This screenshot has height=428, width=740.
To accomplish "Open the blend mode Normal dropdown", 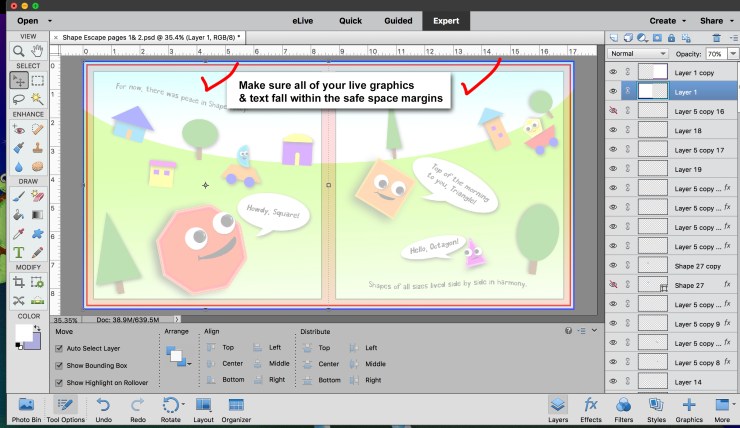I will (637, 53).
